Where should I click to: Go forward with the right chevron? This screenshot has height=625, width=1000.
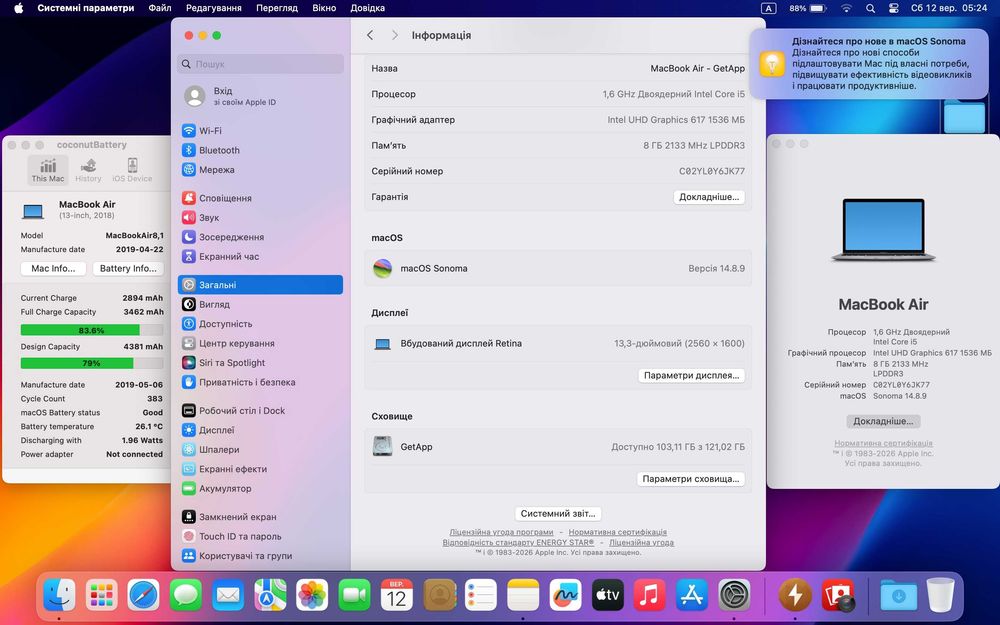[x=394, y=35]
